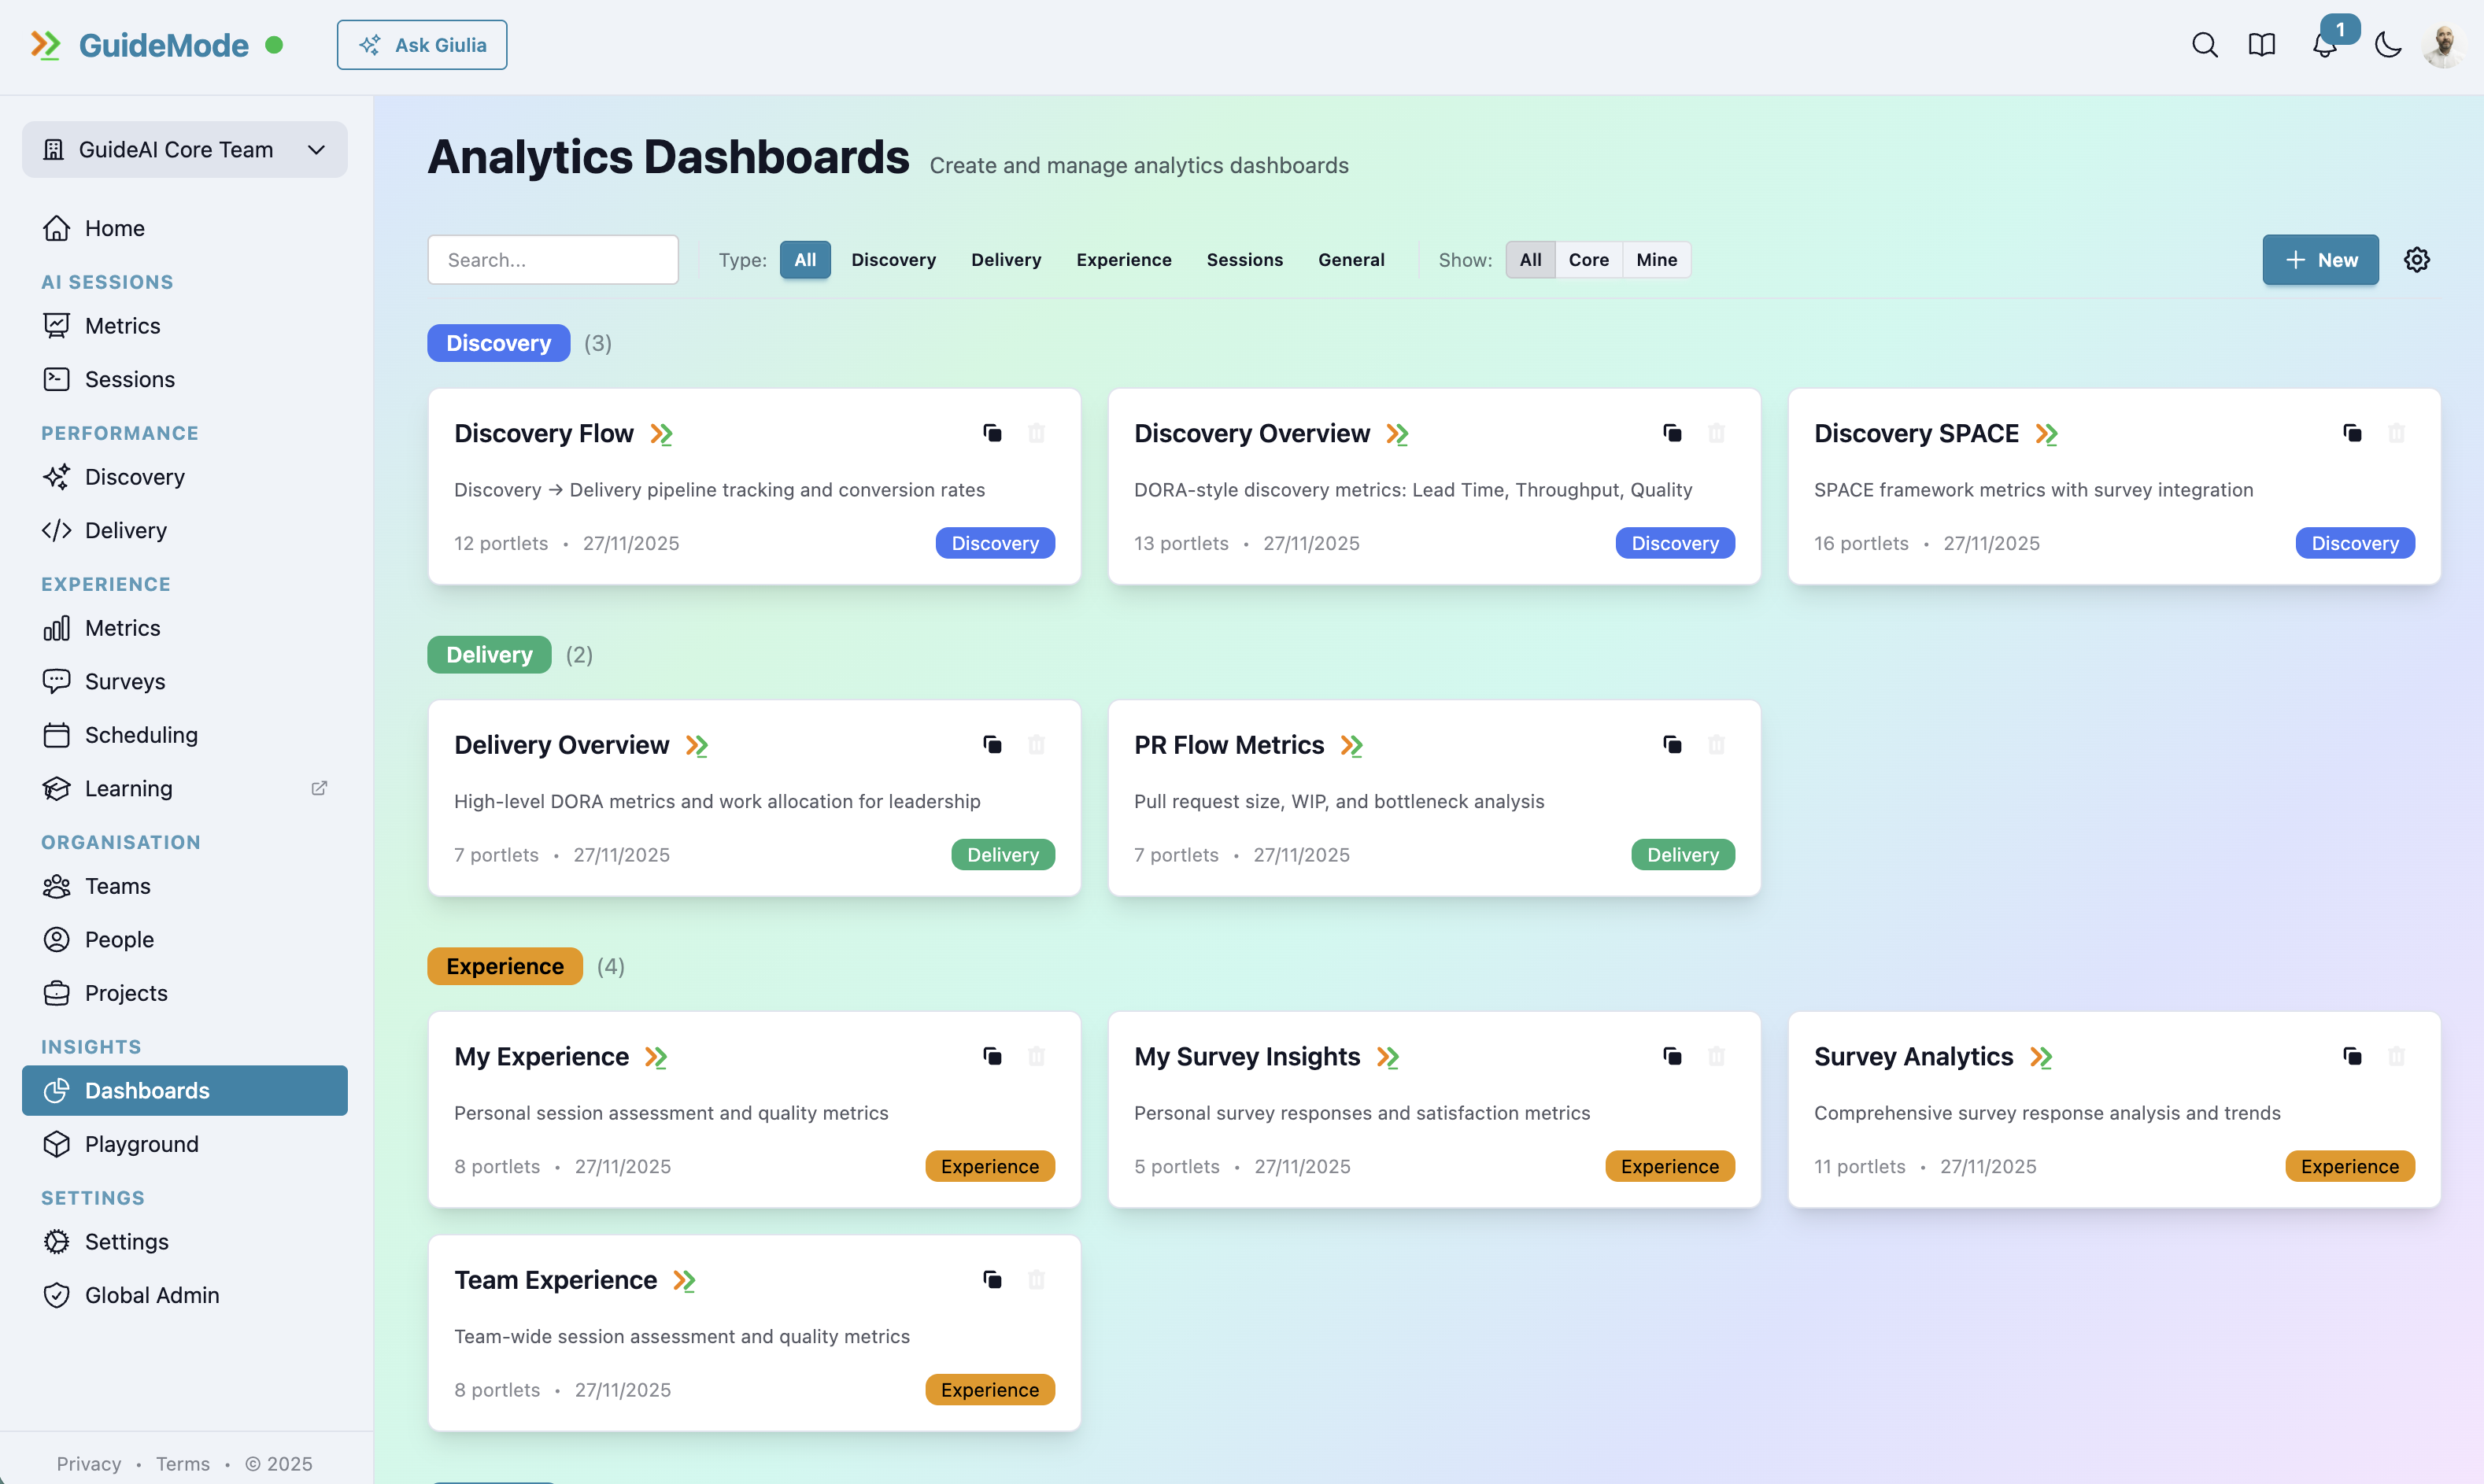
Task: Launch Ask Giulia assistant
Action: tap(421, 44)
